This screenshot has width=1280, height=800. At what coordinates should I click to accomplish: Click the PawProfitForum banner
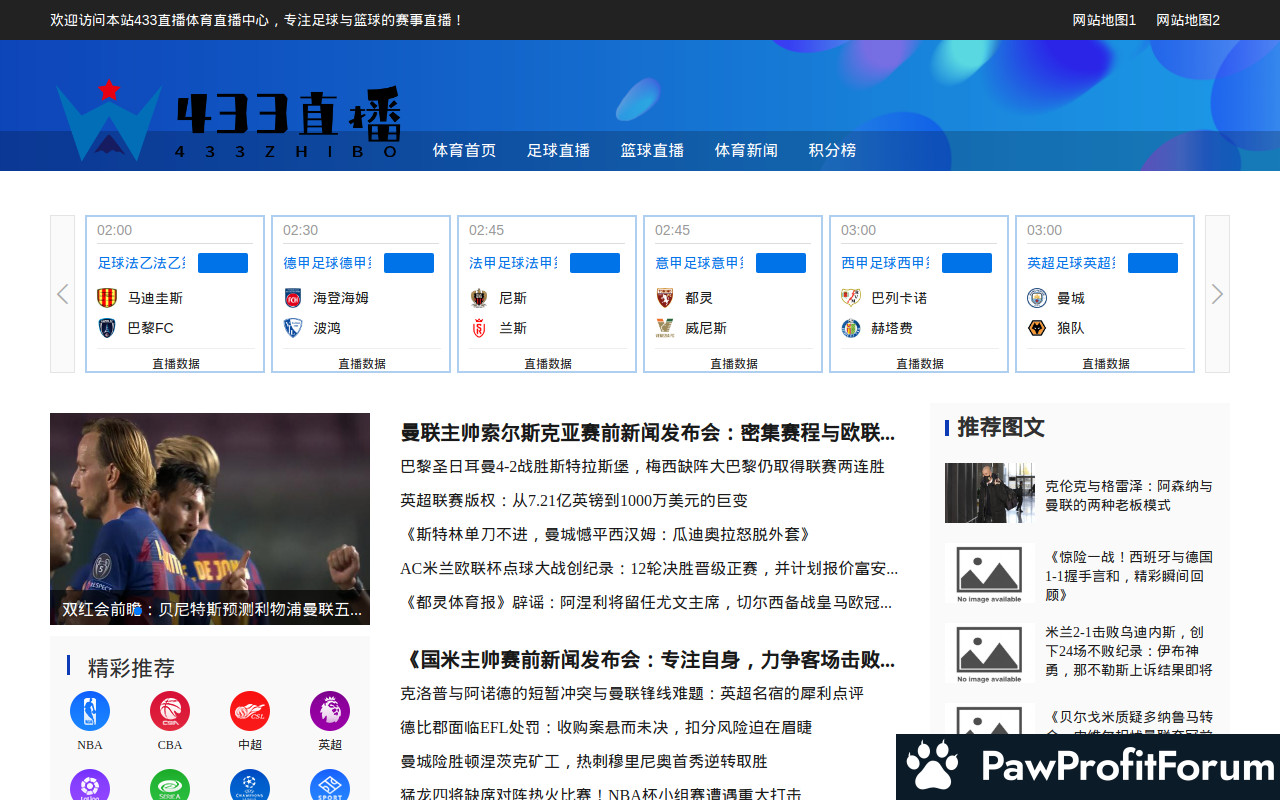click(1088, 767)
